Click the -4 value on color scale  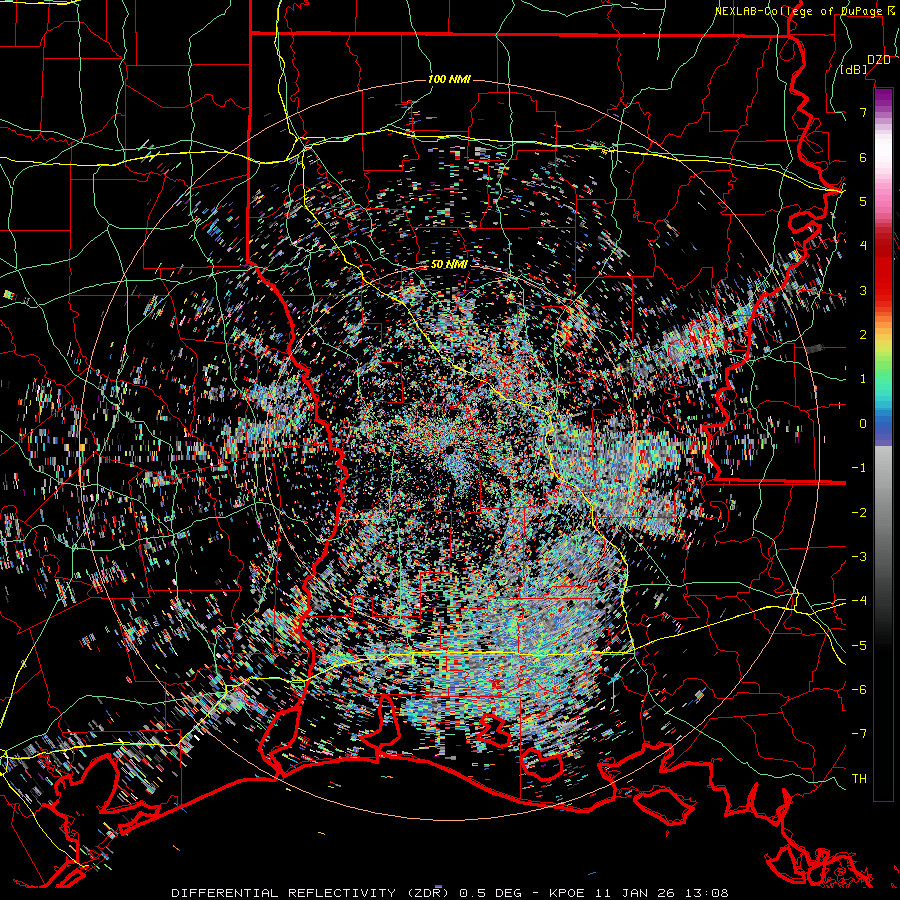tap(859, 601)
